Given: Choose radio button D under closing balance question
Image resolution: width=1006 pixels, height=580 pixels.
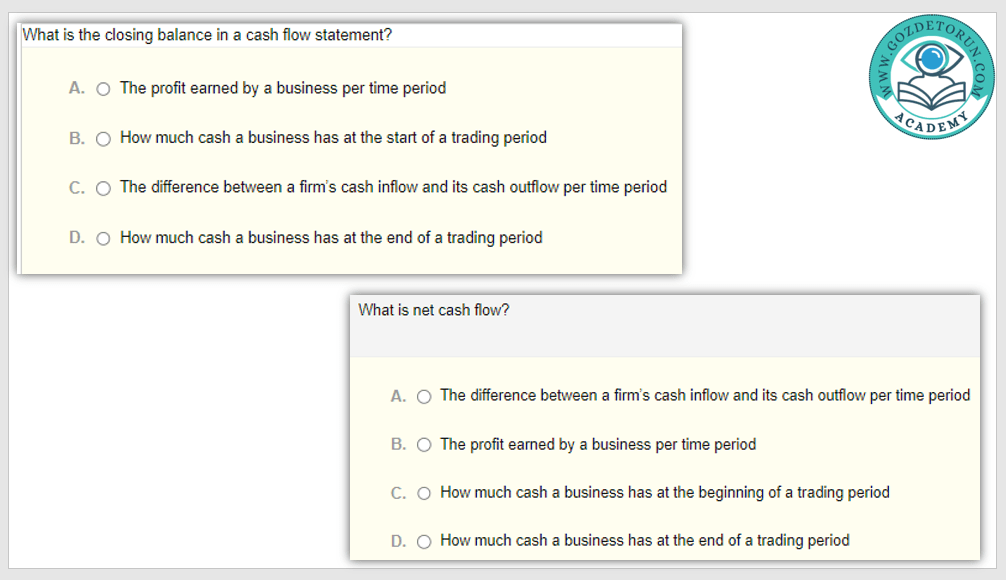Looking at the screenshot, I should click(103, 239).
